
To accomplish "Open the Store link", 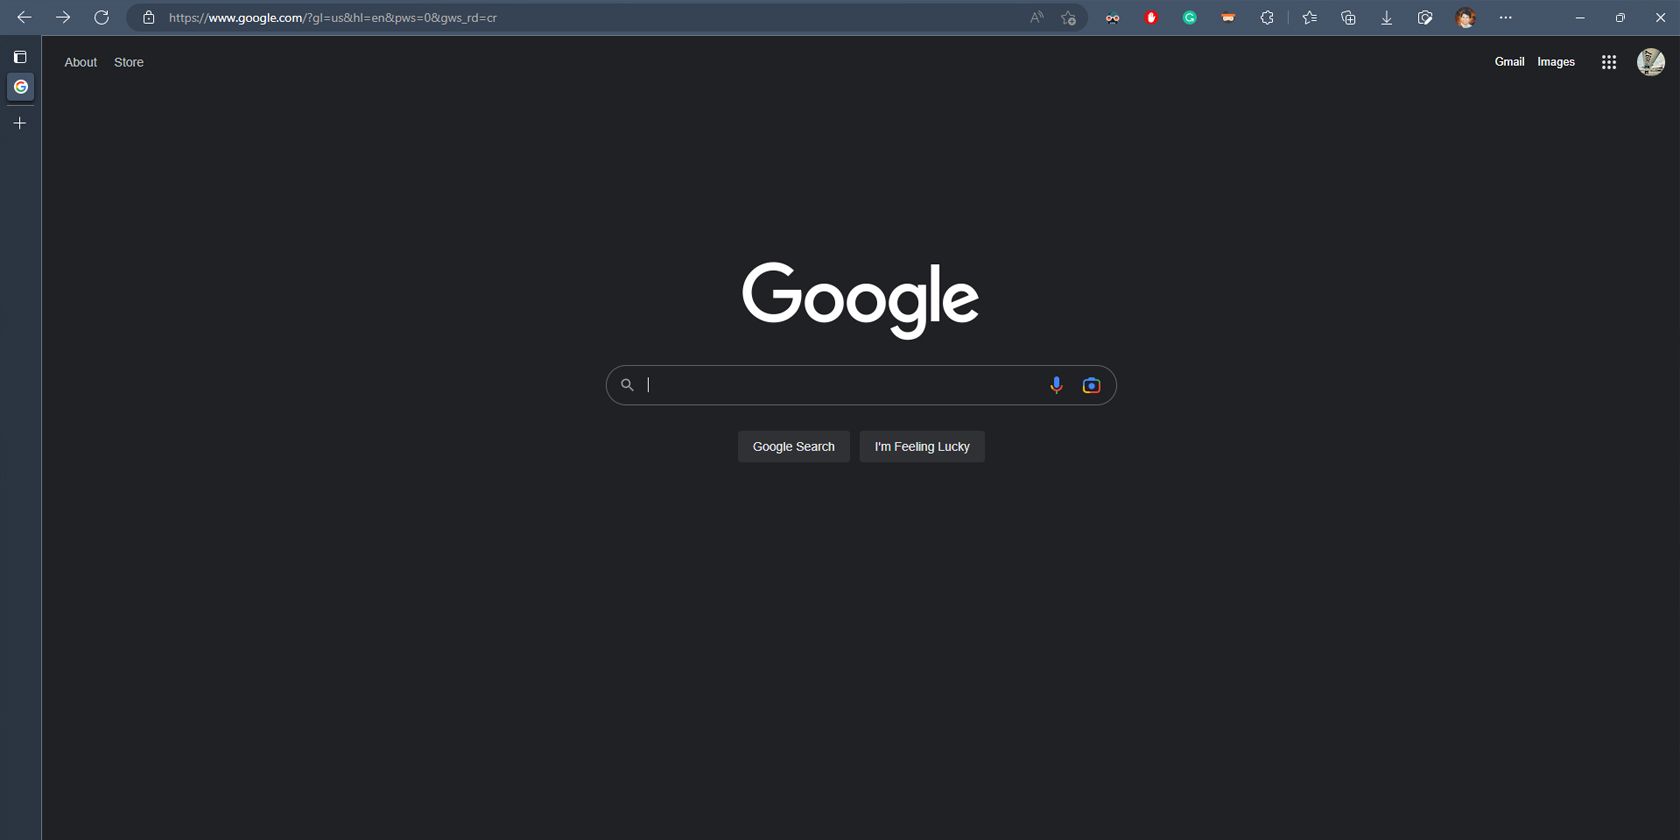I will point(129,62).
